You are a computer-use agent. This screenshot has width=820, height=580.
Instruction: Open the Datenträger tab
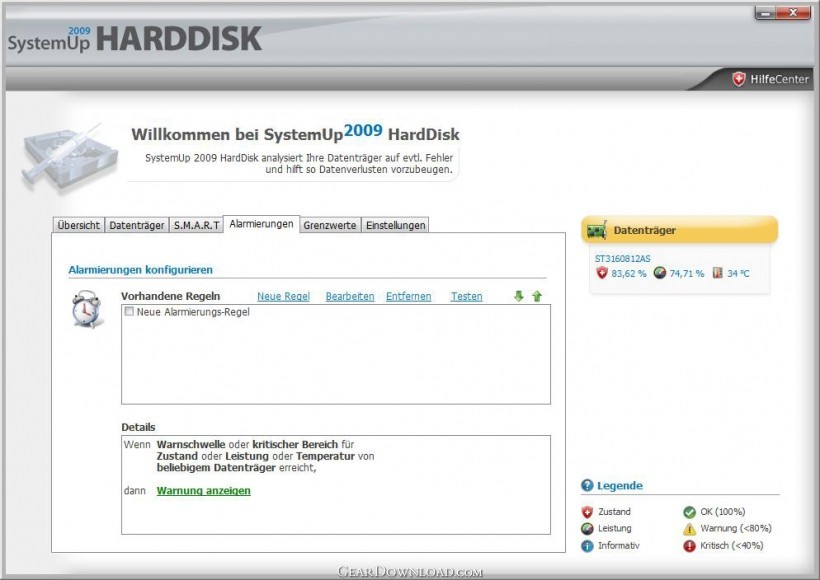(136, 225)
